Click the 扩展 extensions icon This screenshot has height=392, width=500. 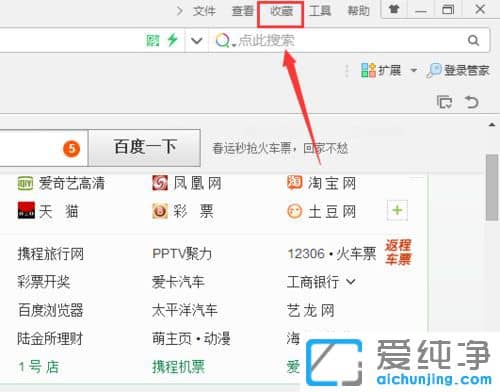tap(368, 70)
